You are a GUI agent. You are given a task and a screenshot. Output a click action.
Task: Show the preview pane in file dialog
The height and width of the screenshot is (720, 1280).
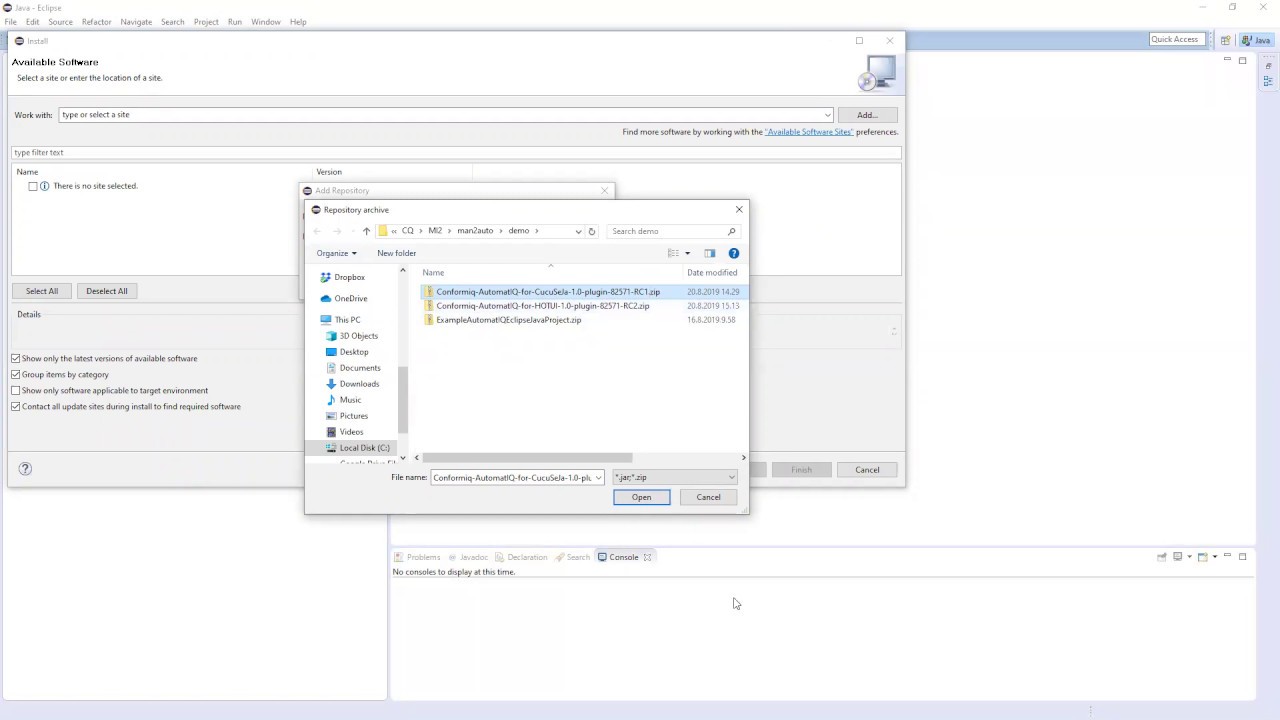pyautogui.click(x=709, y=253)
